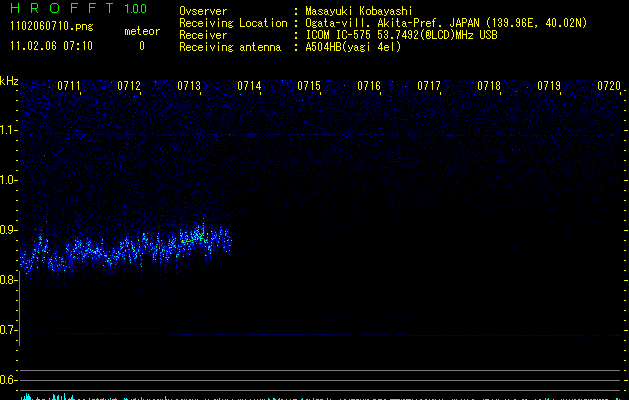Select the 0712 time tick label
This screenshot has height=400, width=629.
[x=129, y=87]
